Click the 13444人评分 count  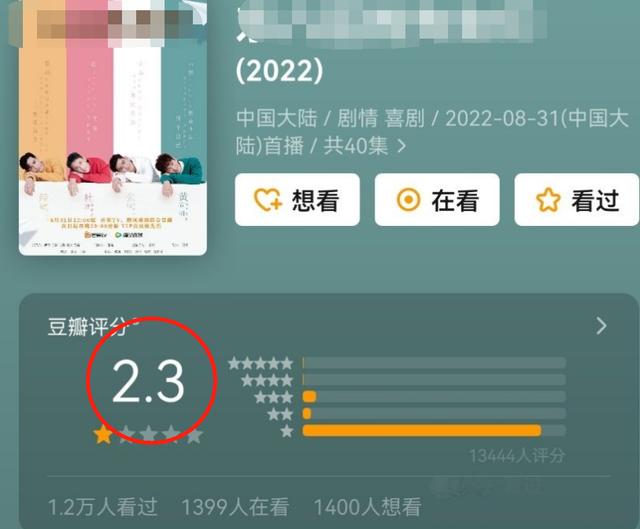coord(517,456)
